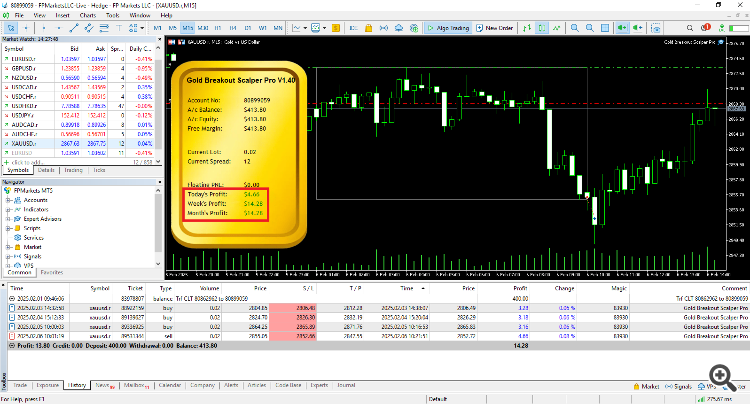Open the File menu

(x=19, y=15)
